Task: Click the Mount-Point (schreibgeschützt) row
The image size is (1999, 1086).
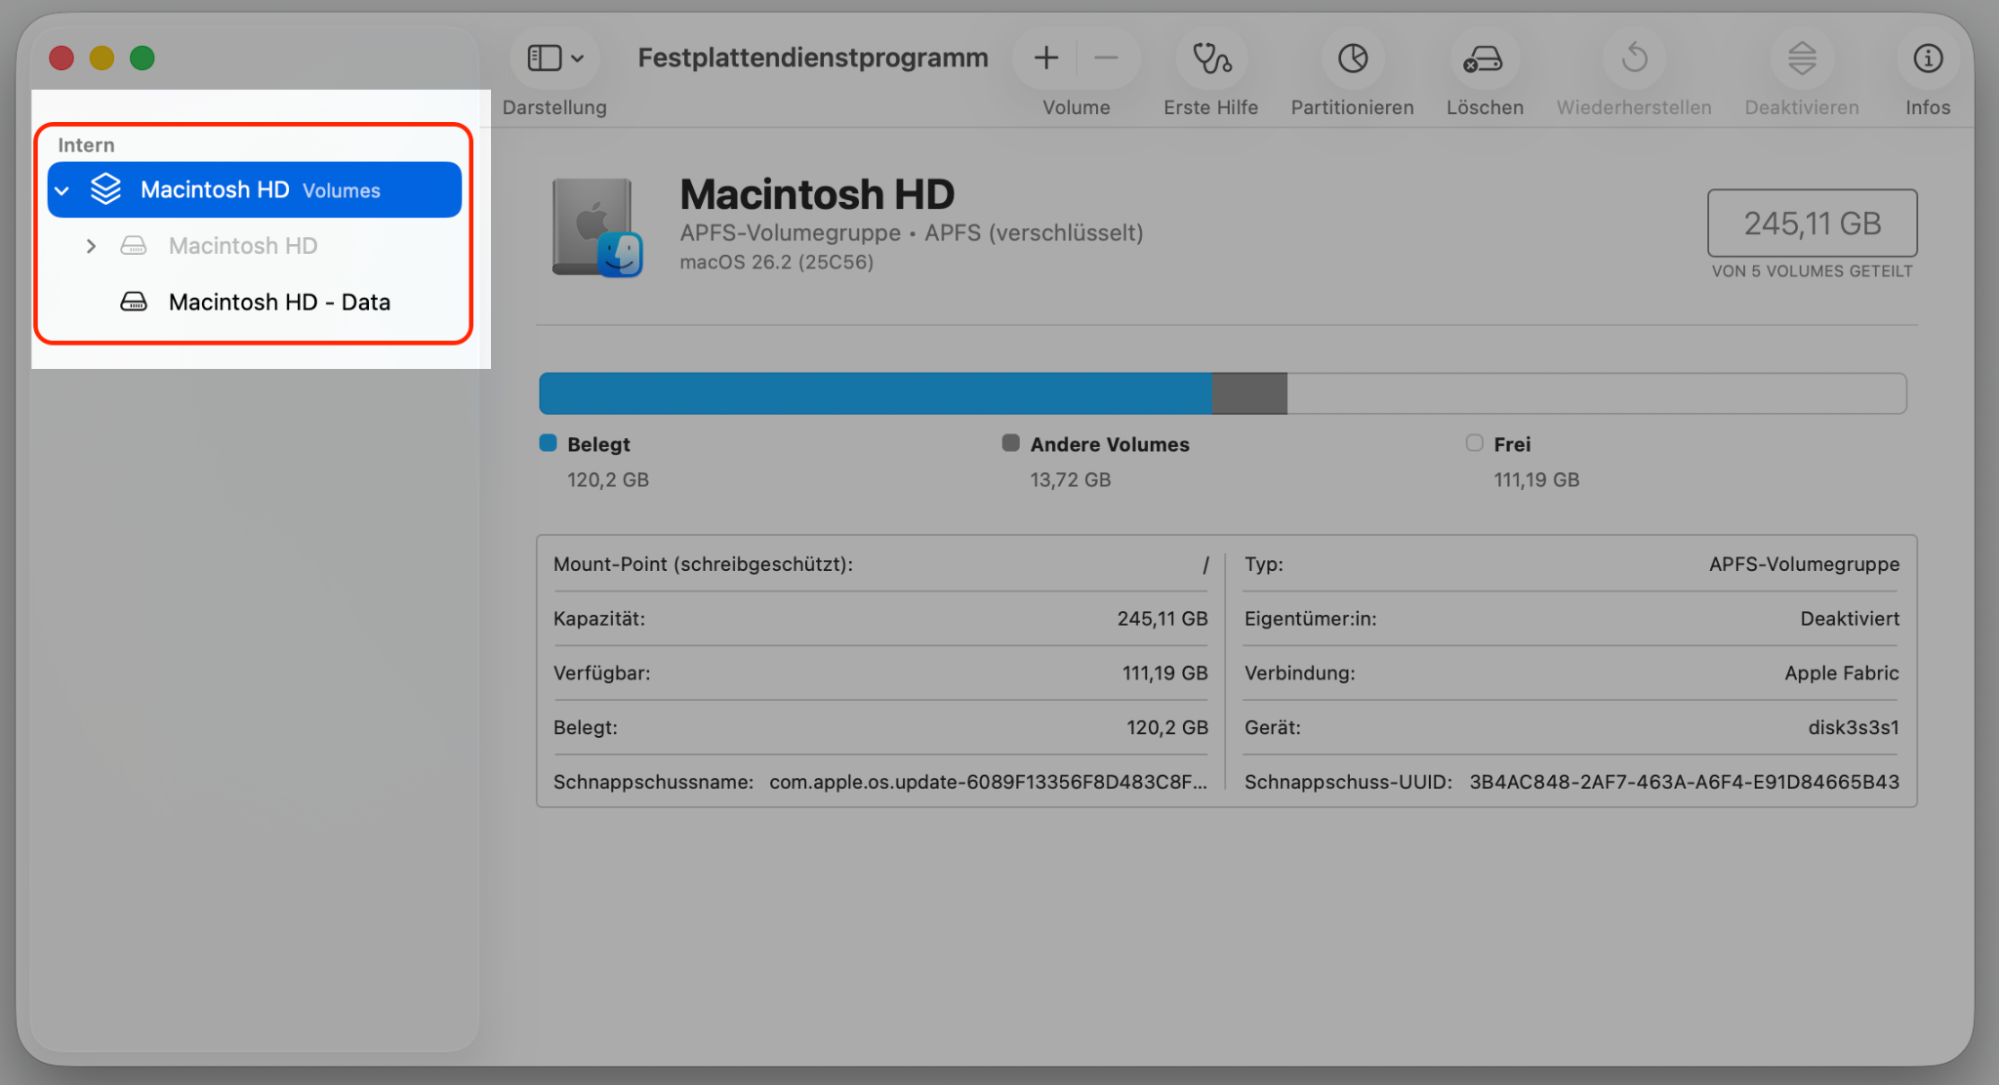Action: point(881,564)
